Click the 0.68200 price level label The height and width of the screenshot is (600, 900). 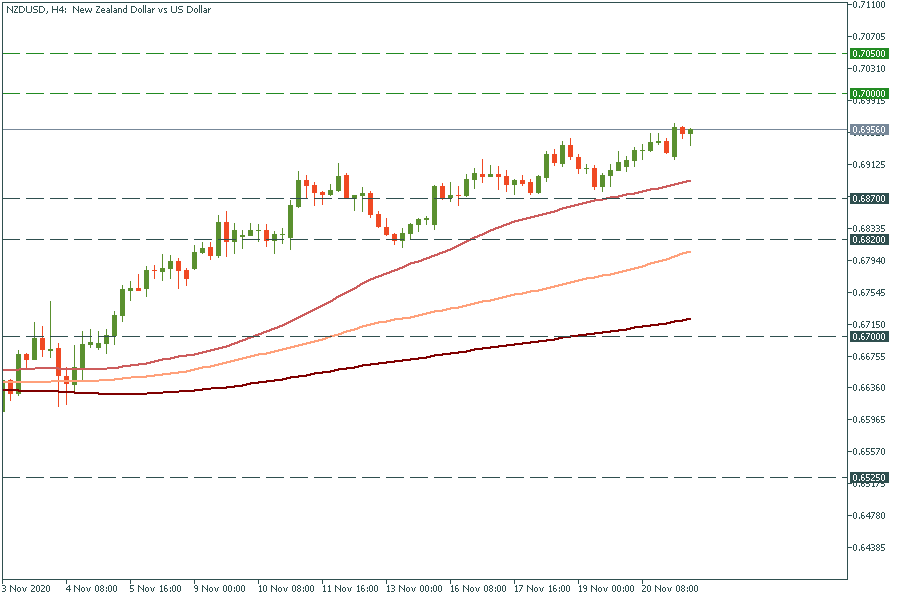click(x=866, y=239)
